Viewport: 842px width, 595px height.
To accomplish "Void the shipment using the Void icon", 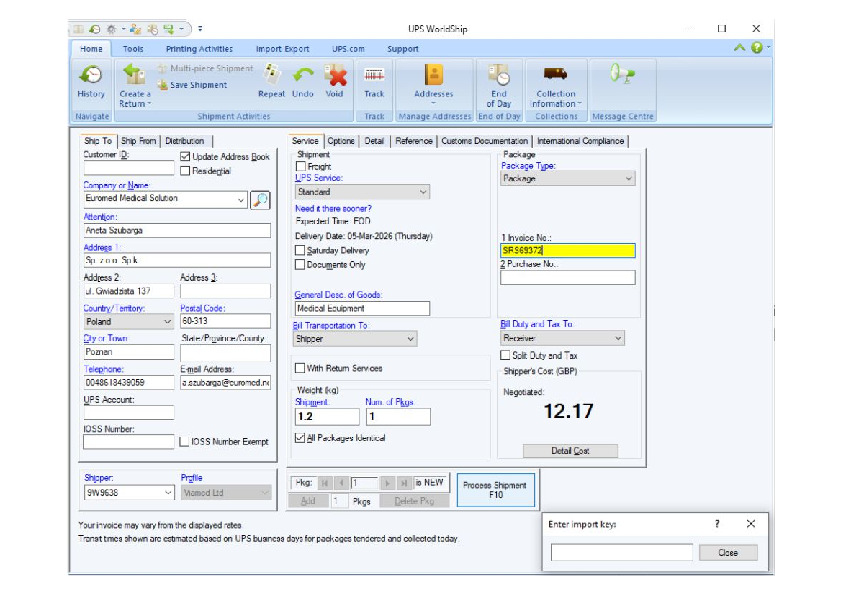I will coord(334,76).
